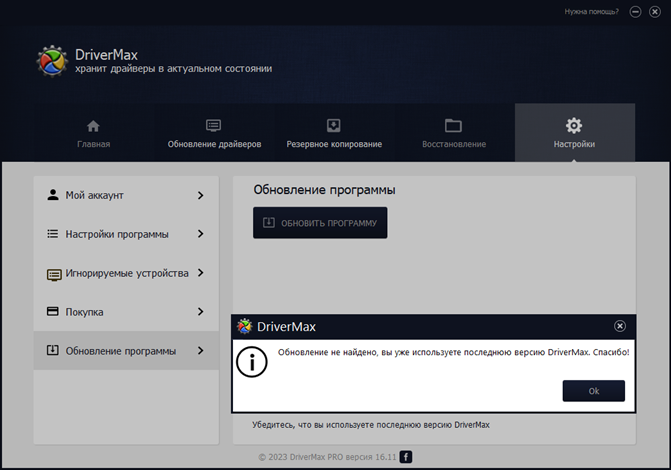671x470 pixels.
Task: Expand the sidebar Обновление программы chevron
Action: [200, 351]
